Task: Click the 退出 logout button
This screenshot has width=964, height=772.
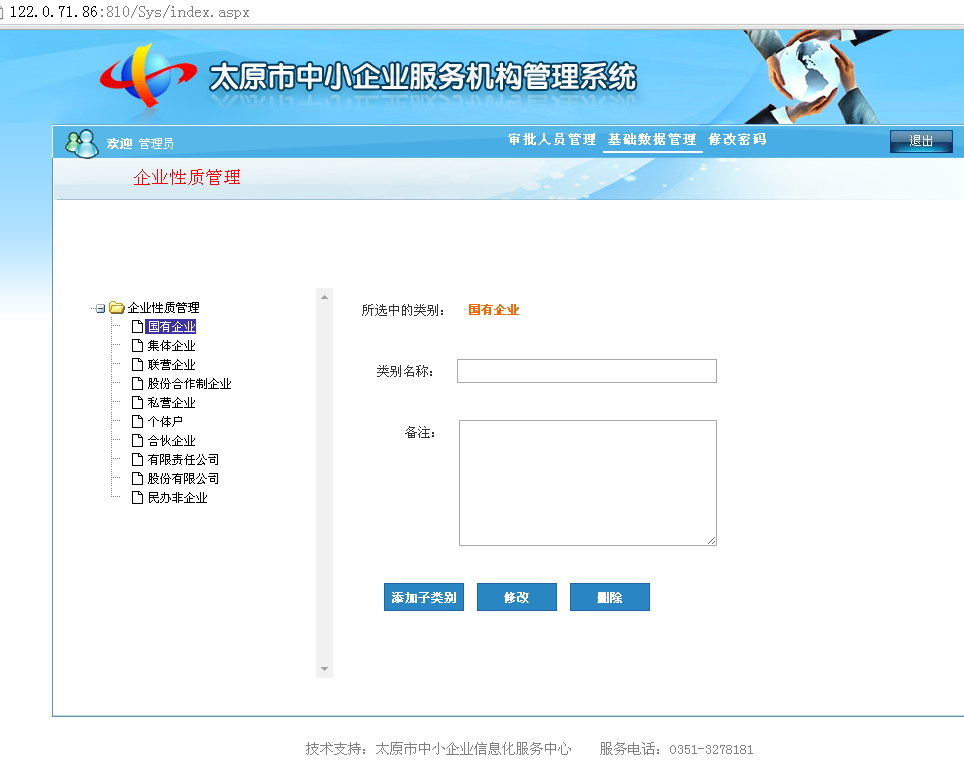Action: 921,141
